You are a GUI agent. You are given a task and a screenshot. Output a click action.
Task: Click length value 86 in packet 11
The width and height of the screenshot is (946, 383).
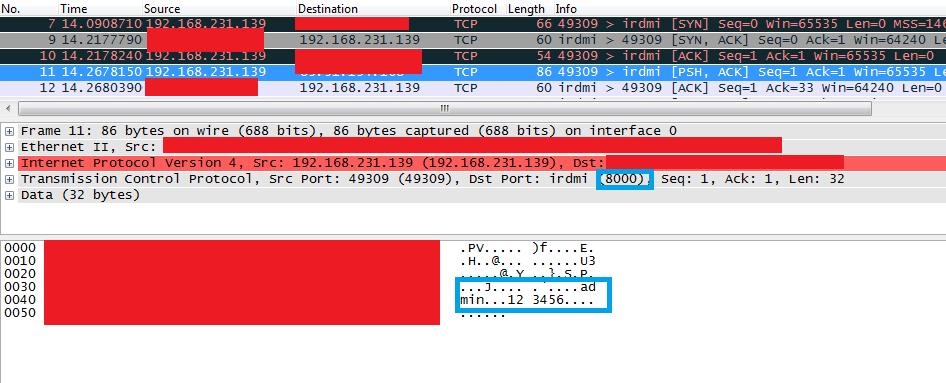point(544,72)
